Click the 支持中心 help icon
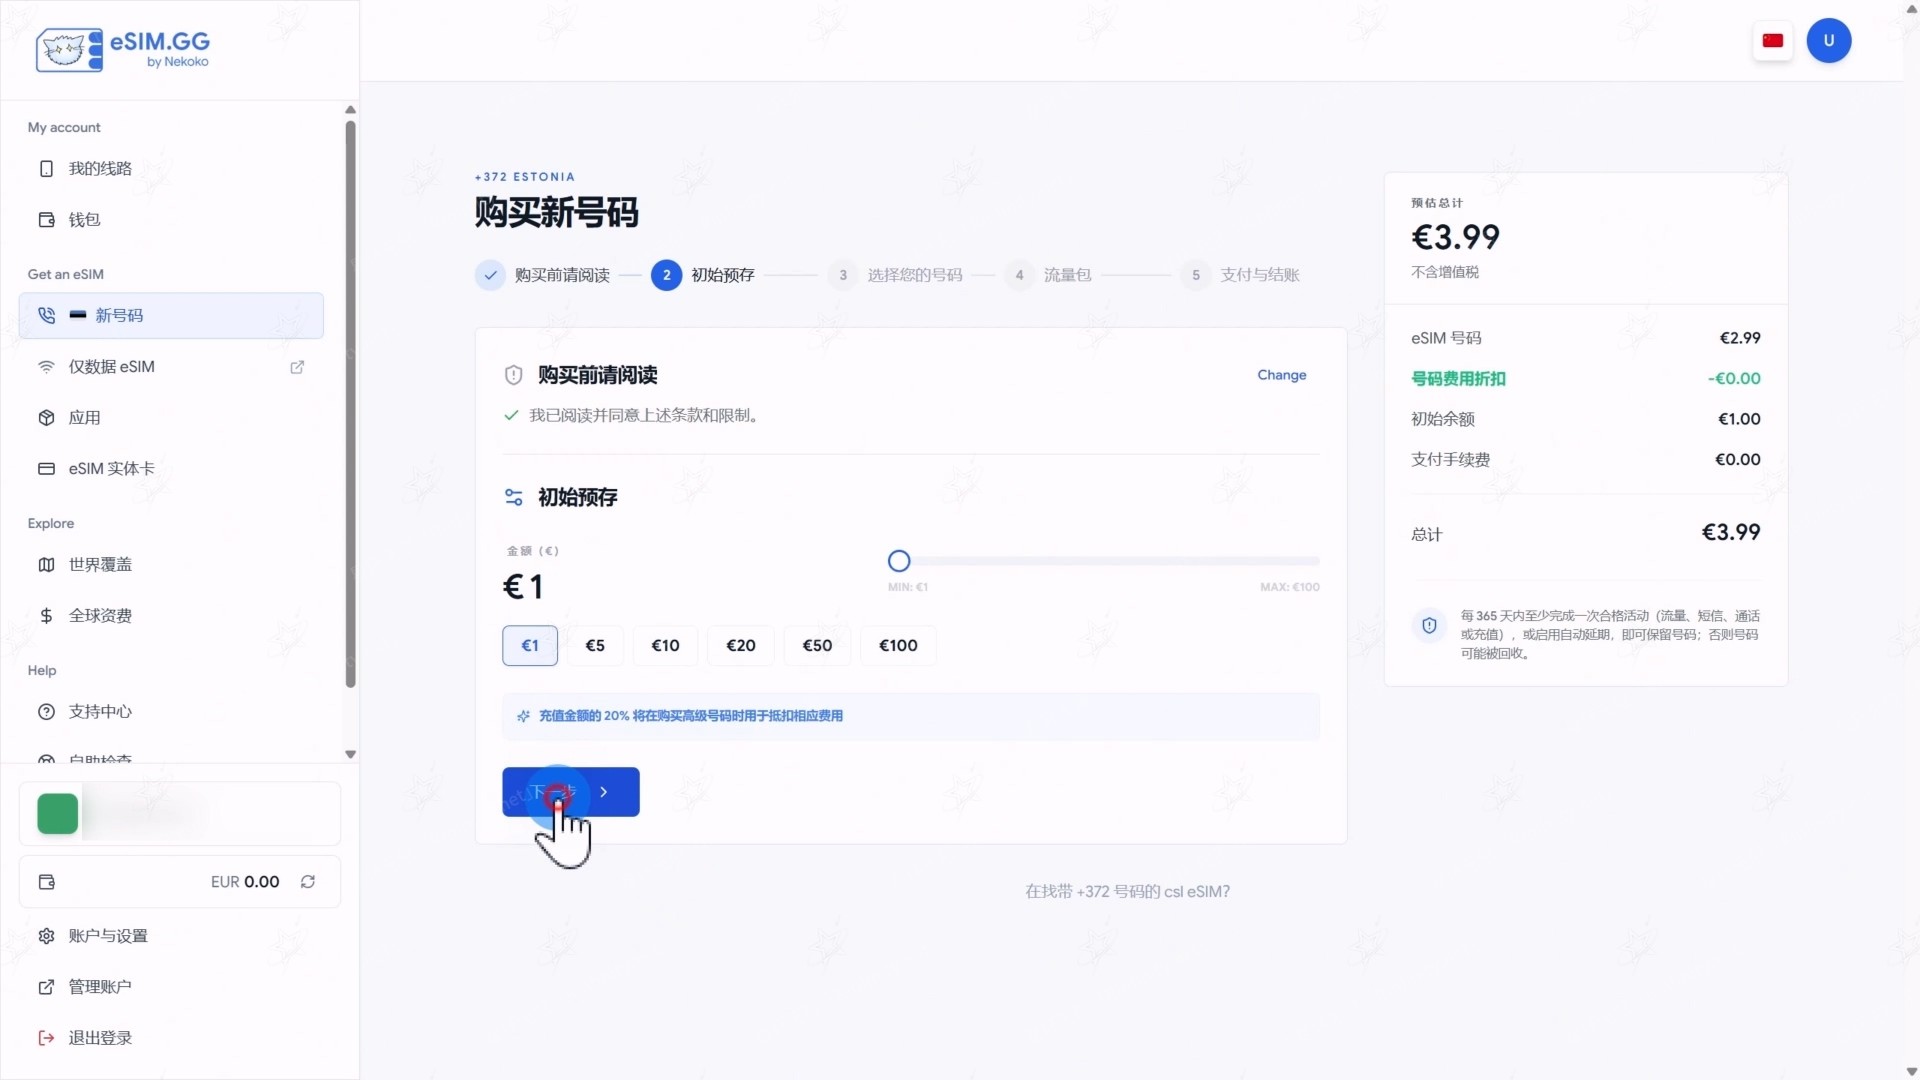This screenshot has height=1080, width=1920. (x=46, y=711)
